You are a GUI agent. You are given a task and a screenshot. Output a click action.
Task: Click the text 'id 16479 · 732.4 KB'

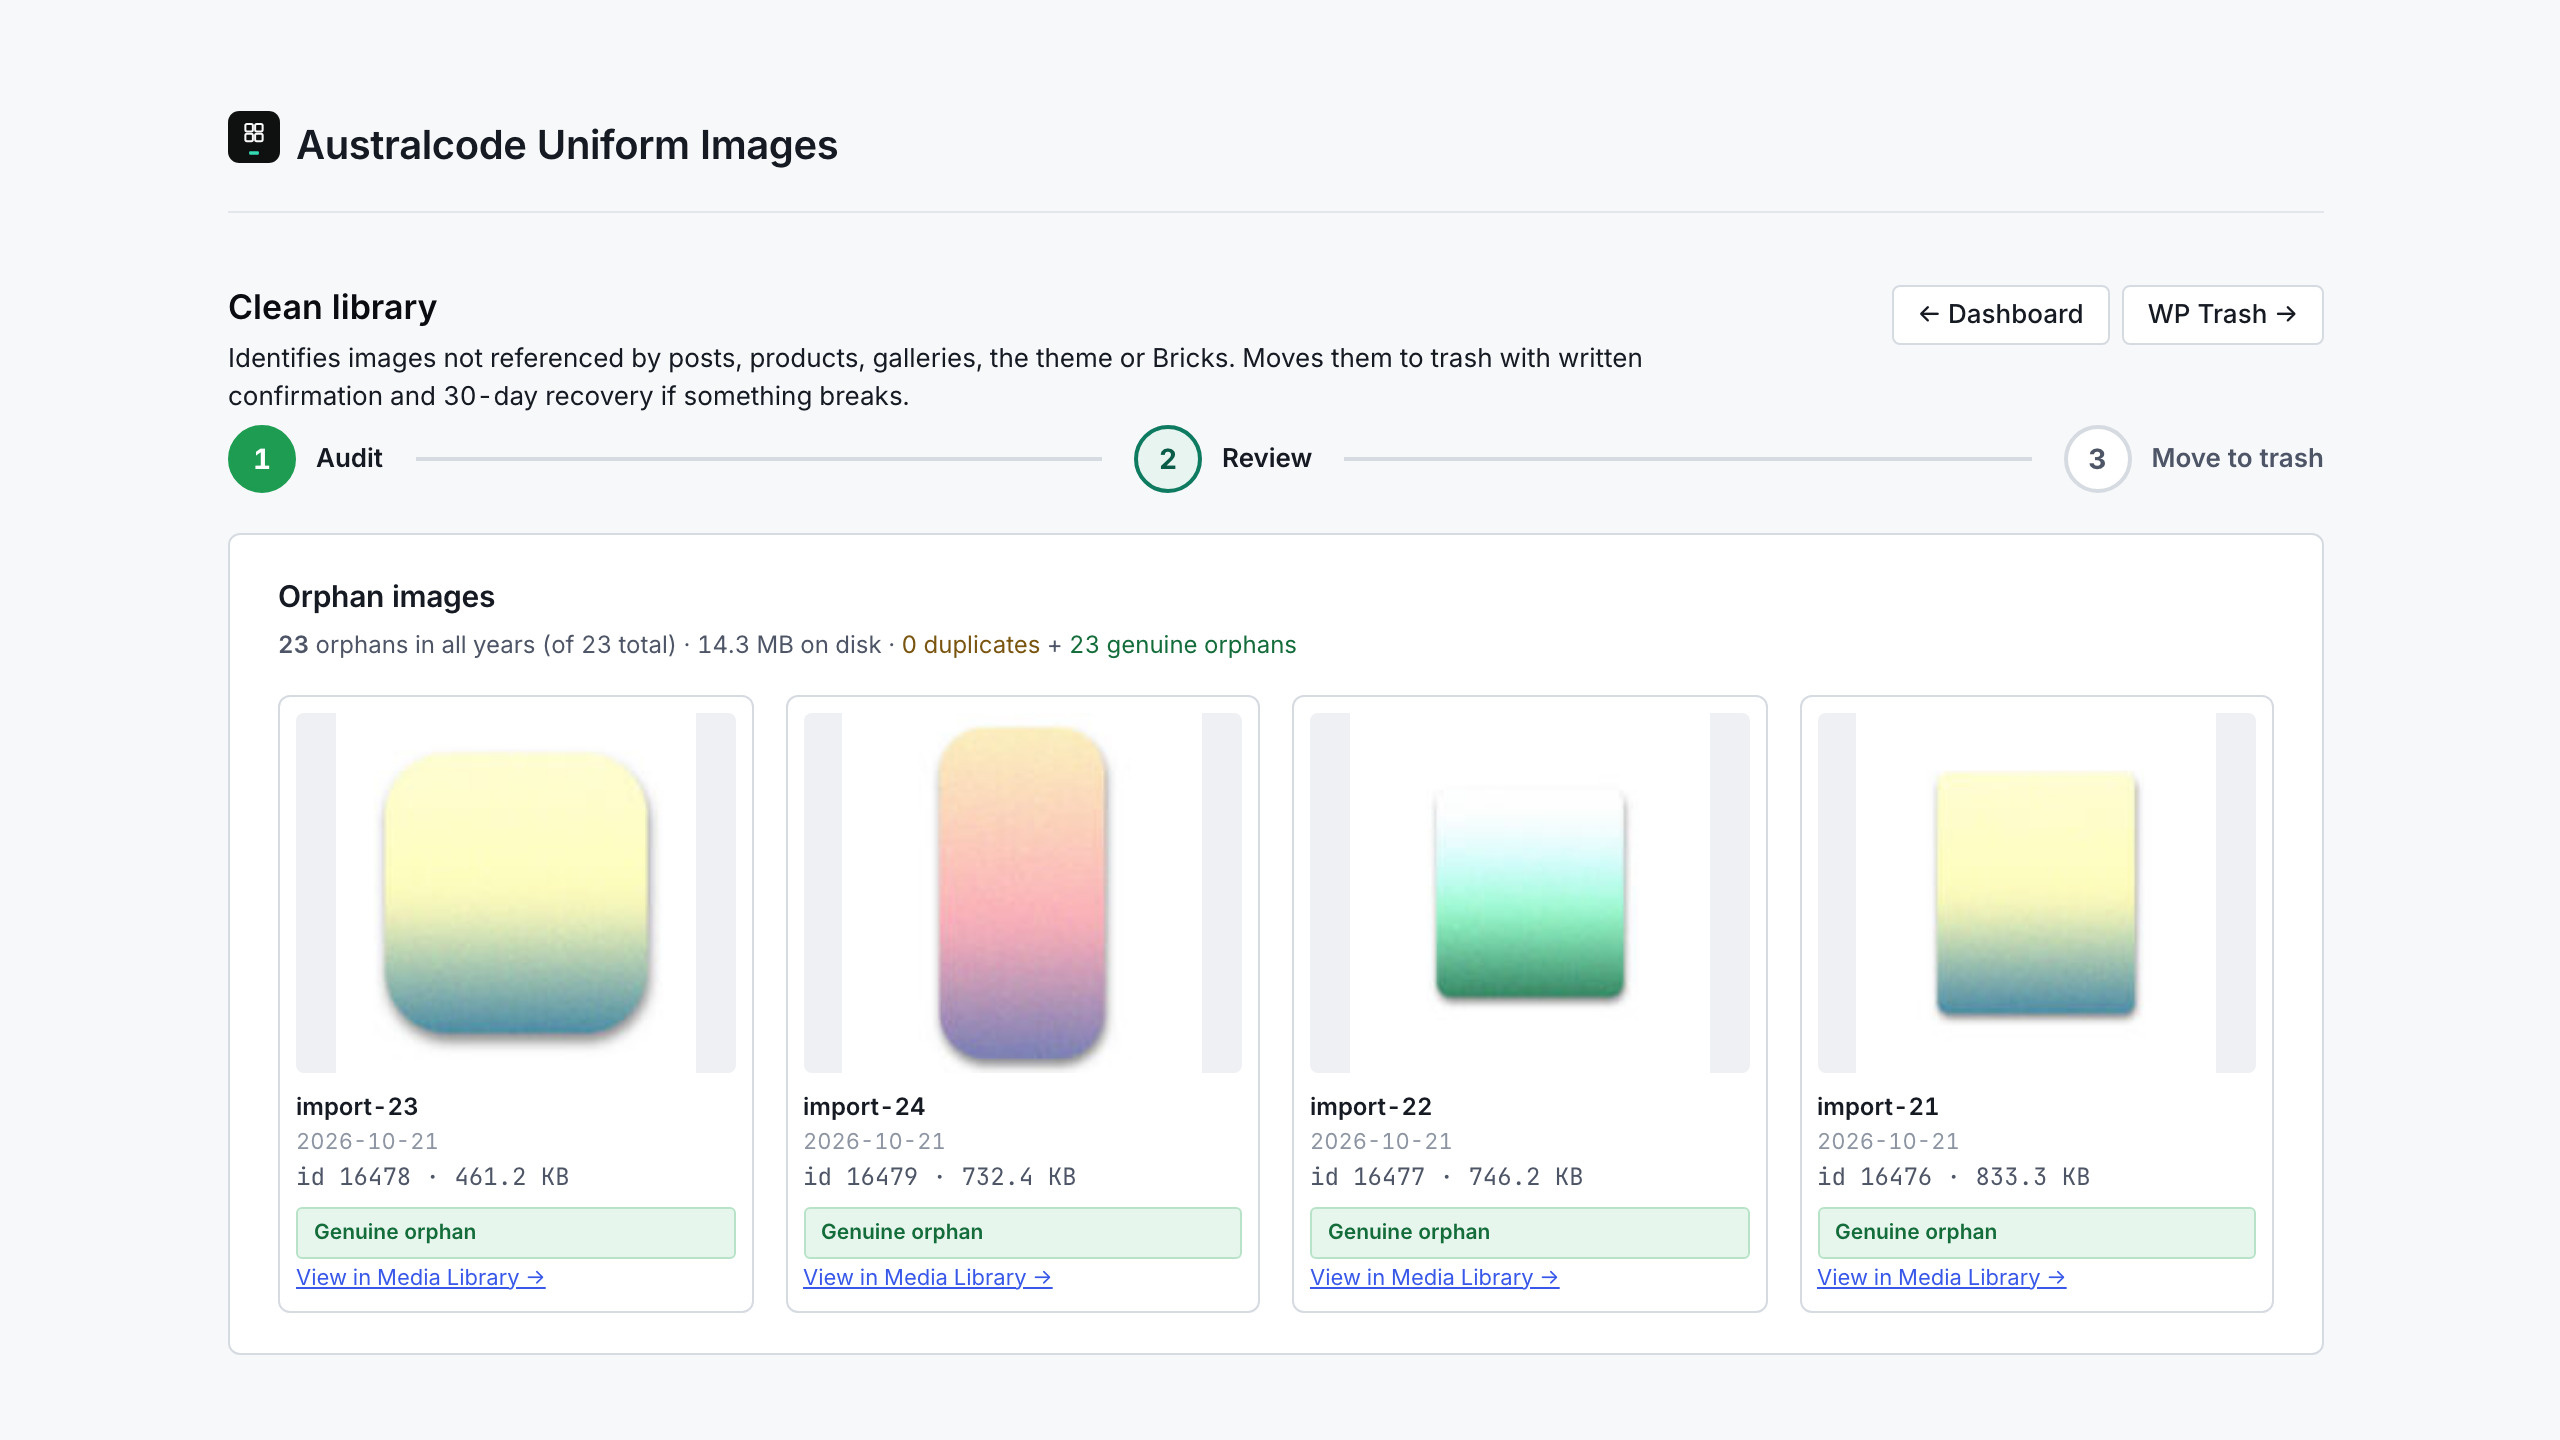[x=939, y=1177]
